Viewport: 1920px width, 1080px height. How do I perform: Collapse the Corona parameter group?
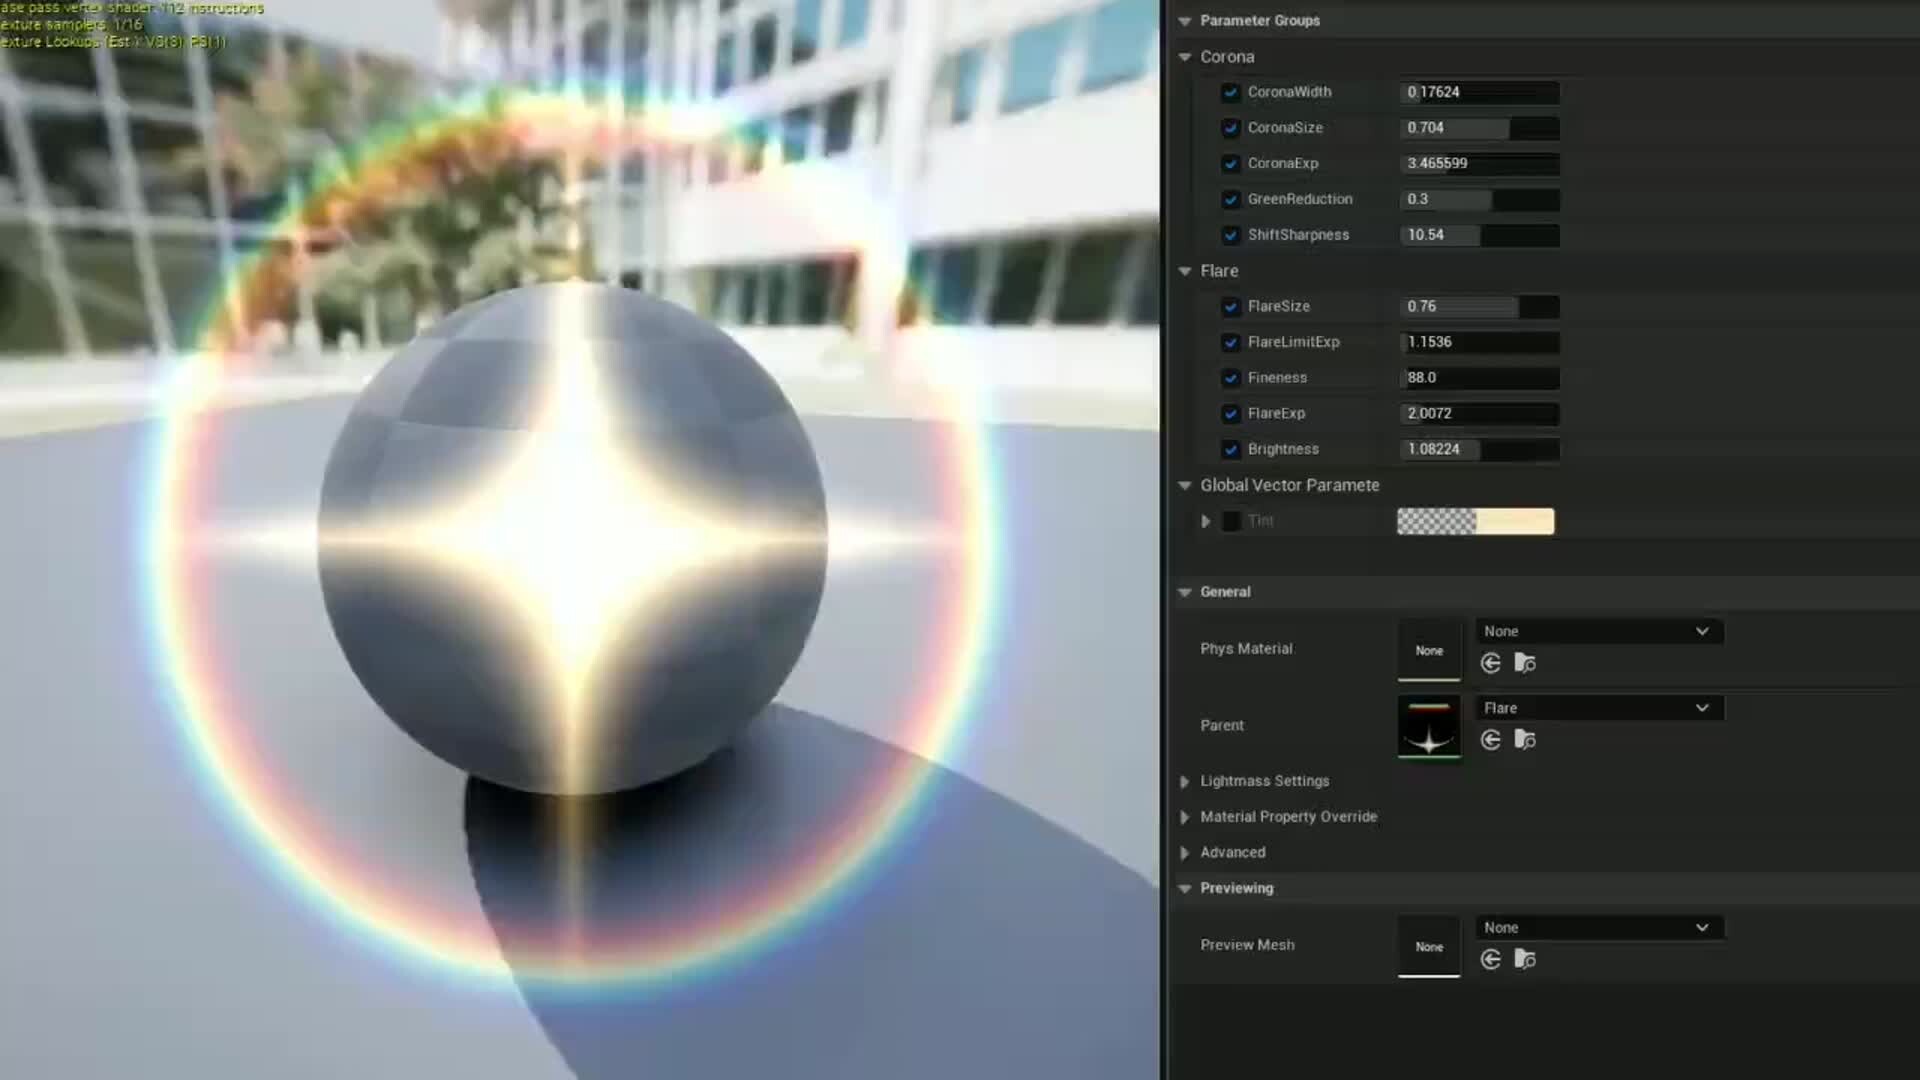point(1185,57)
